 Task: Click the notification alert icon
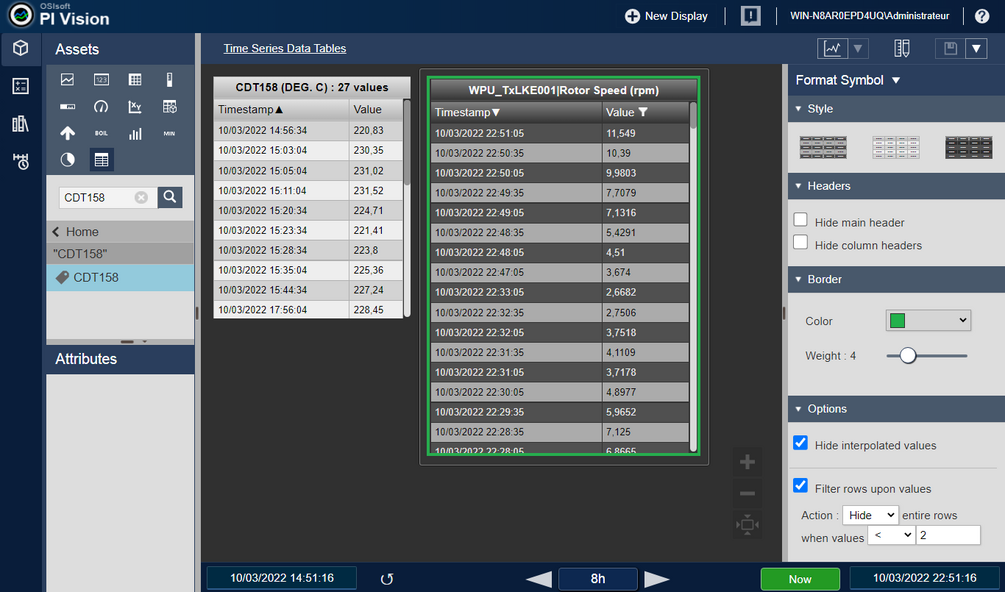point(751,16)
